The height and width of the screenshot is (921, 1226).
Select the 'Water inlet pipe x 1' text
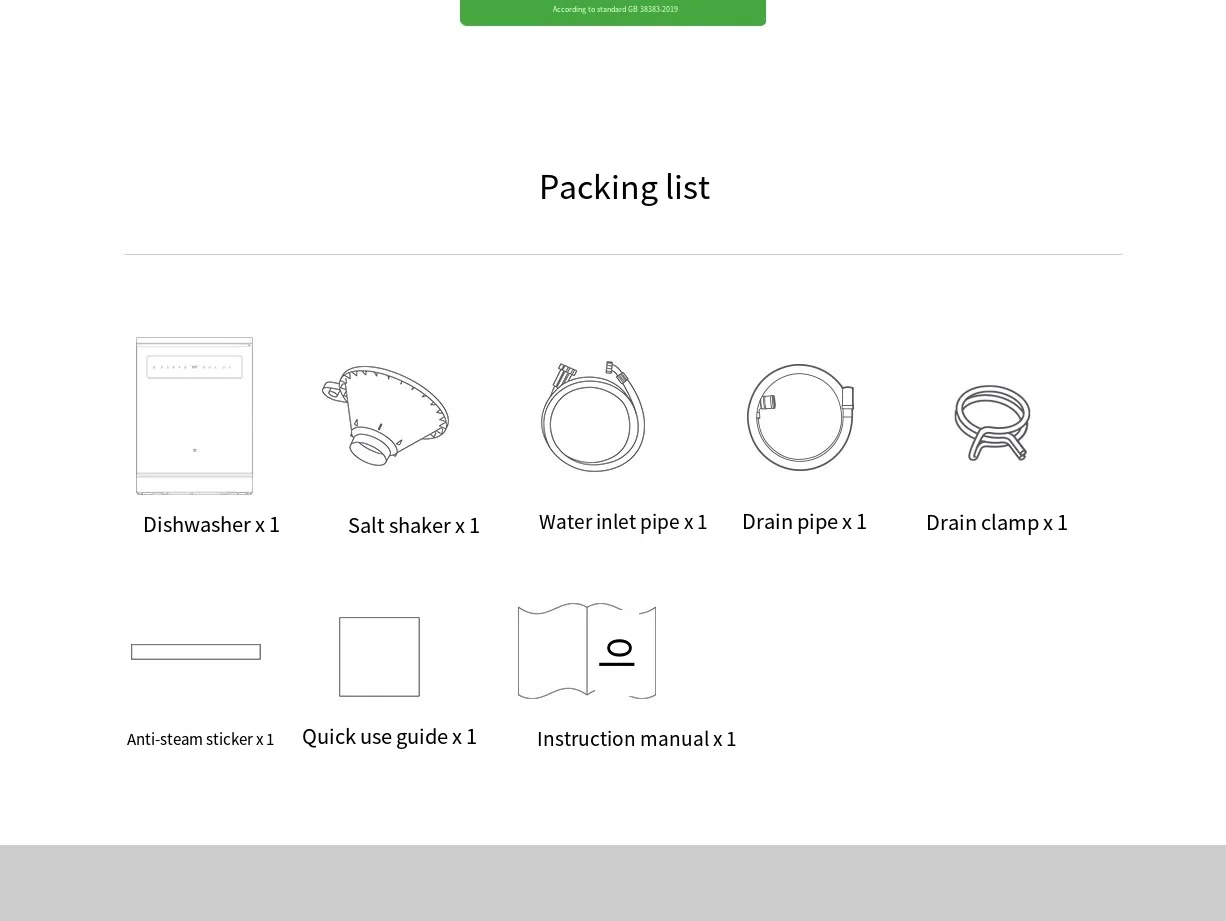tap(623, 522)
